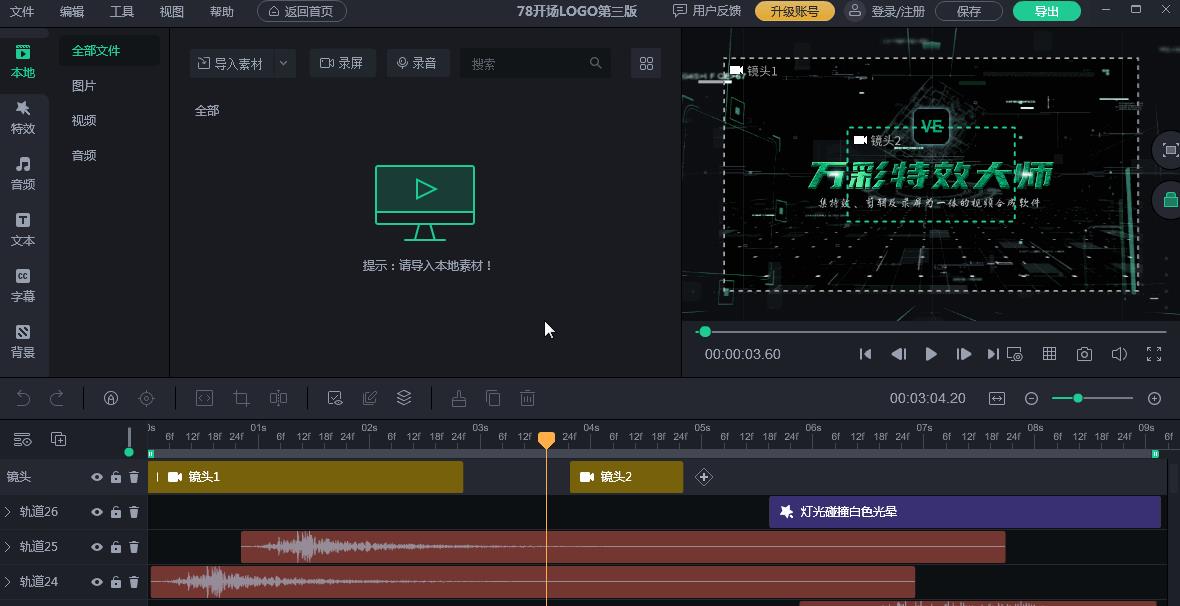Expand 轨道25 track row
Viewport: 1180px width, 606px height.
[x=8, y=547]
